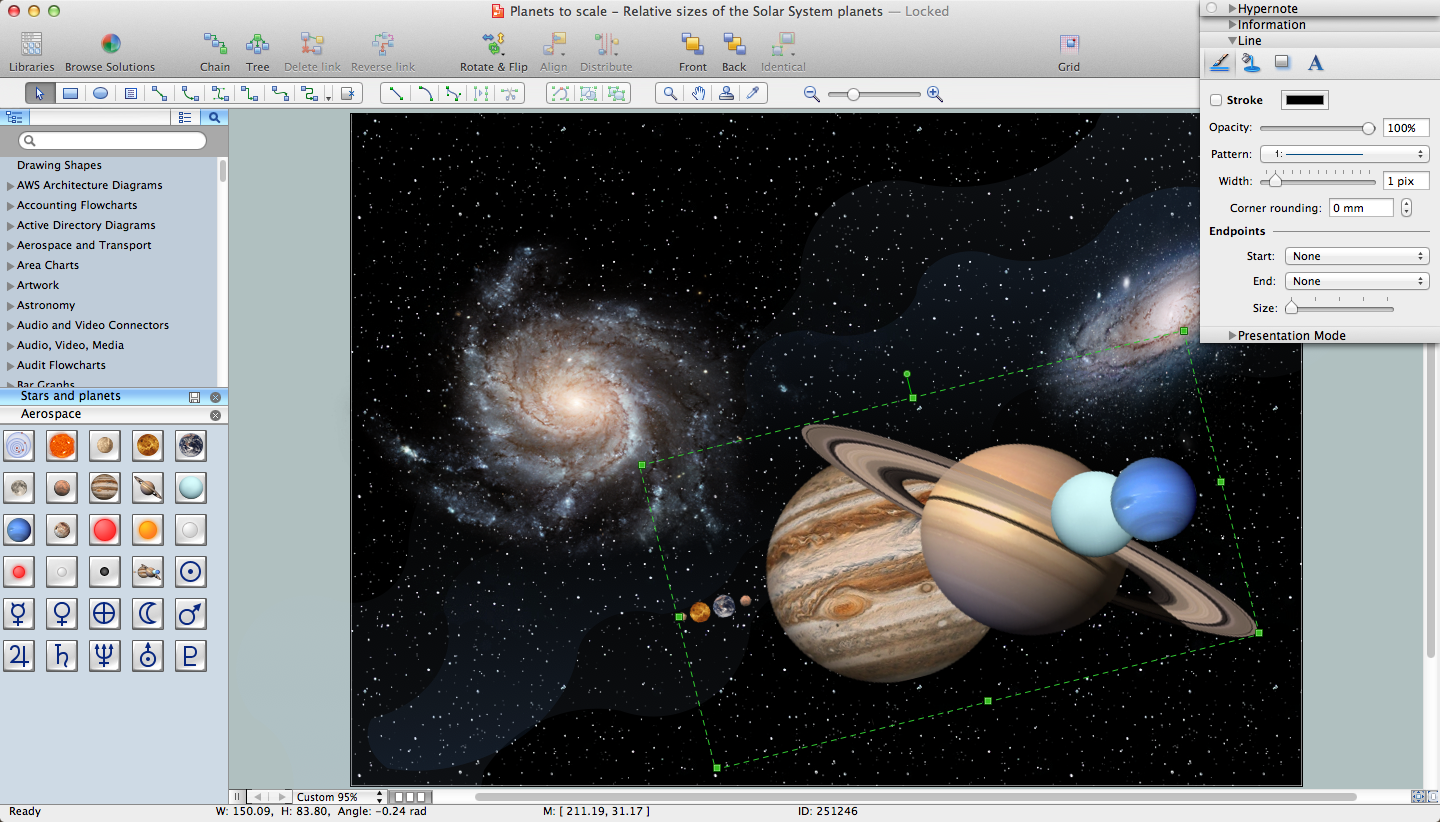Switch to the text format tab
The width and height of the screenshot is (1440, 822).
(x=1316, y=63)
